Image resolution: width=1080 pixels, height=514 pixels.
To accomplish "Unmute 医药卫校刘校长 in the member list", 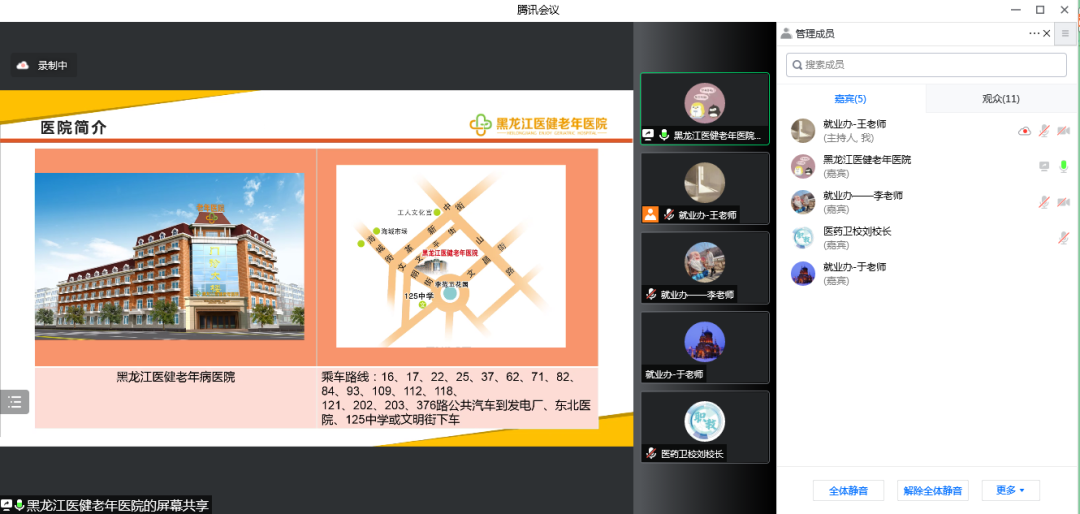I will 1063,238.
